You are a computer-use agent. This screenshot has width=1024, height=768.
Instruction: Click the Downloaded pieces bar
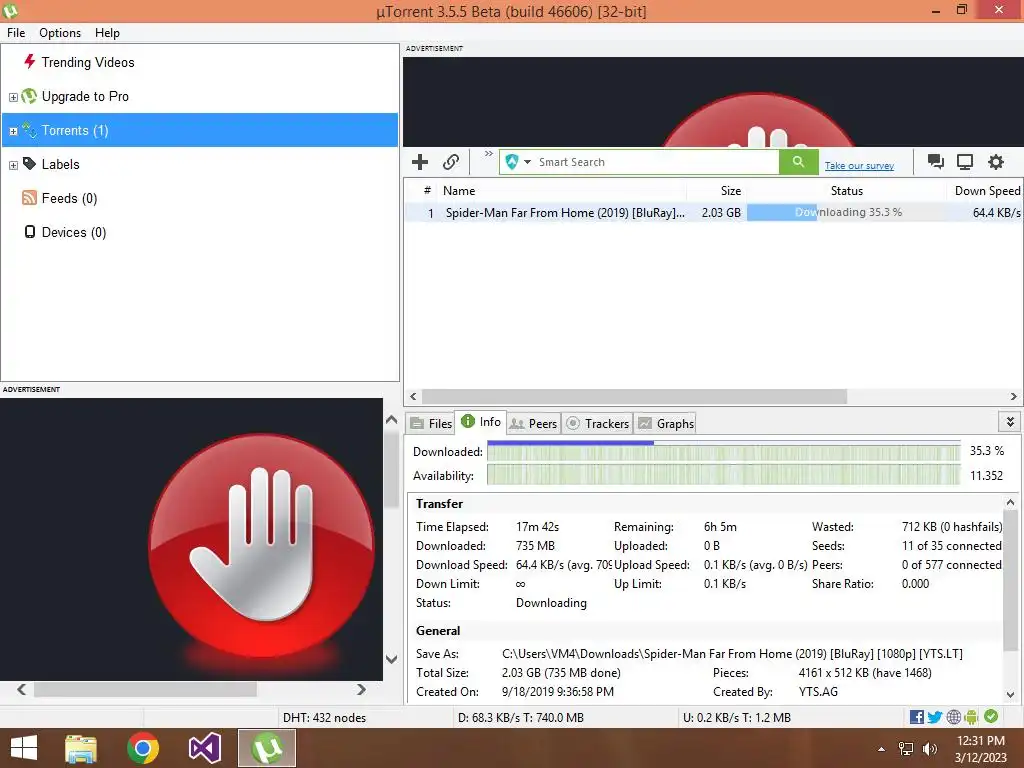[x=724, y=452]
